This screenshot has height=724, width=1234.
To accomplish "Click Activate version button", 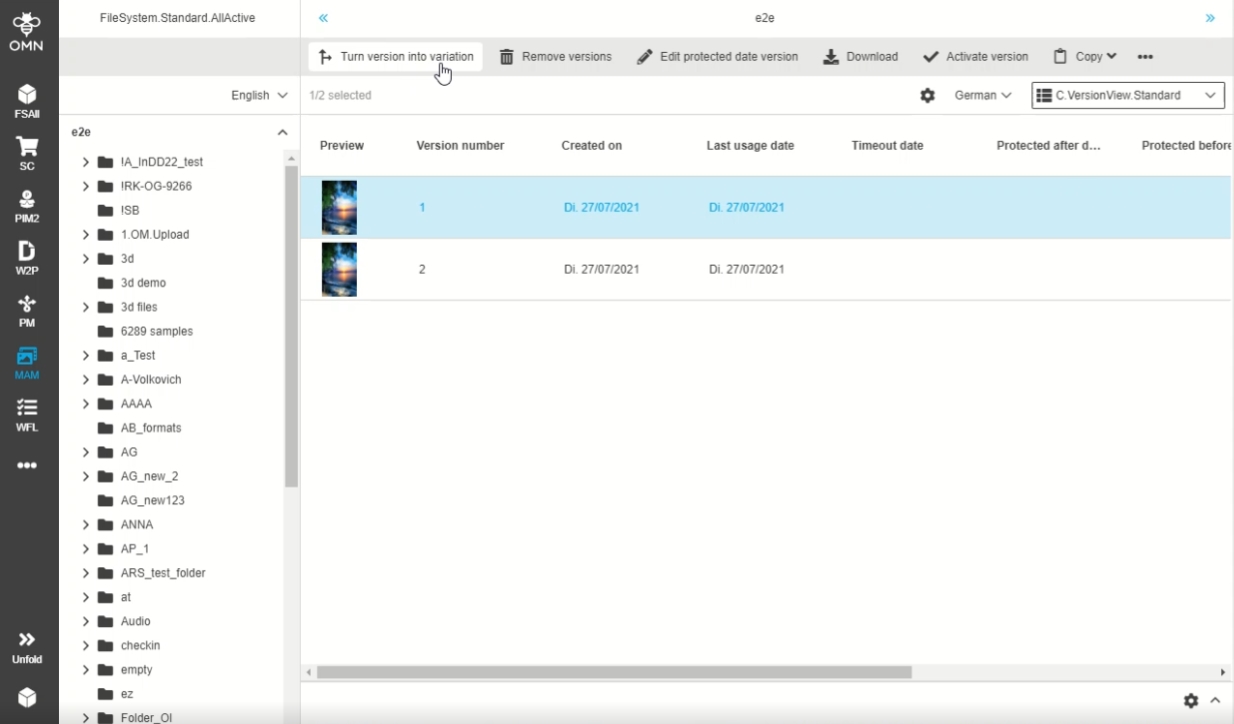I will pyautogui.click(x=975, y=57).
